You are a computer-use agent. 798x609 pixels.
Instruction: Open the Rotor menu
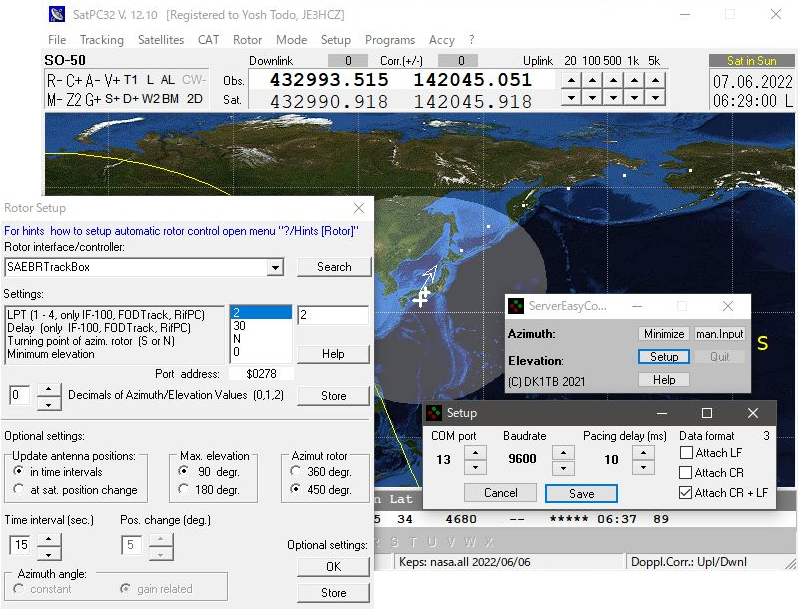[x=247, y=40]
